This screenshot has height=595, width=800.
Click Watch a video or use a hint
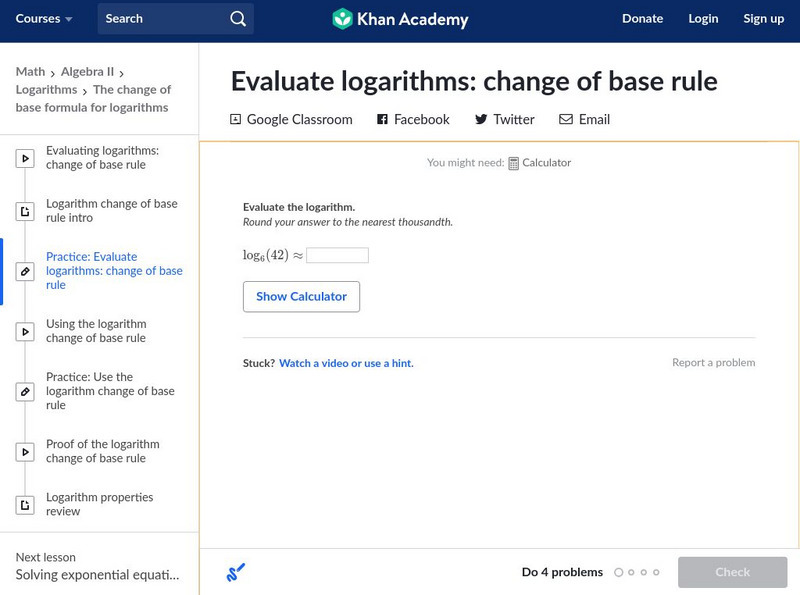pyautogui.click(x=346, y=363)
